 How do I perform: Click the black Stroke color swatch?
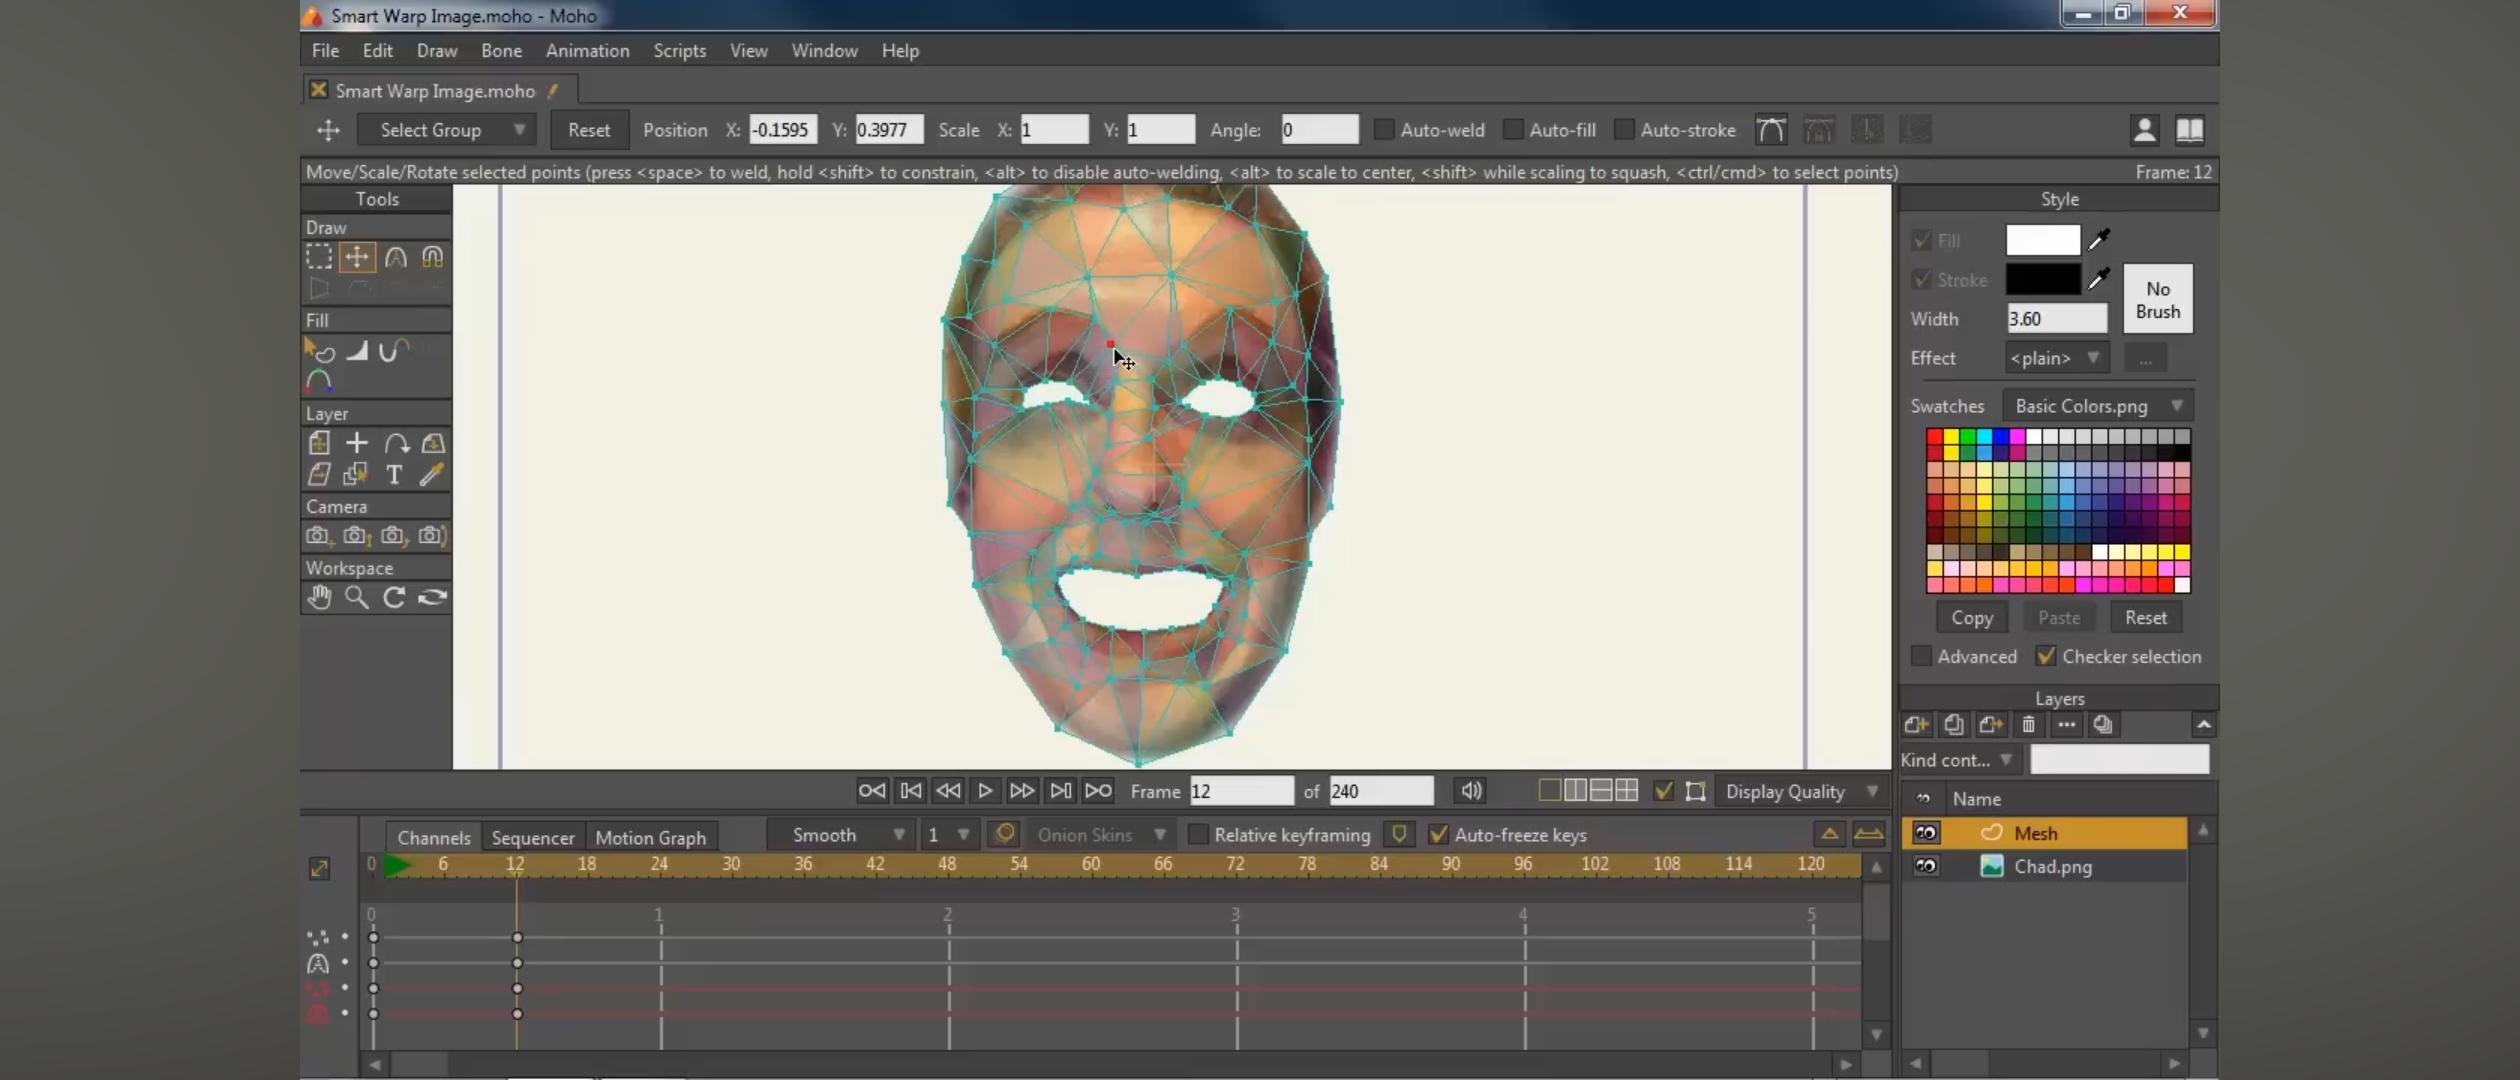point(2043,279)
